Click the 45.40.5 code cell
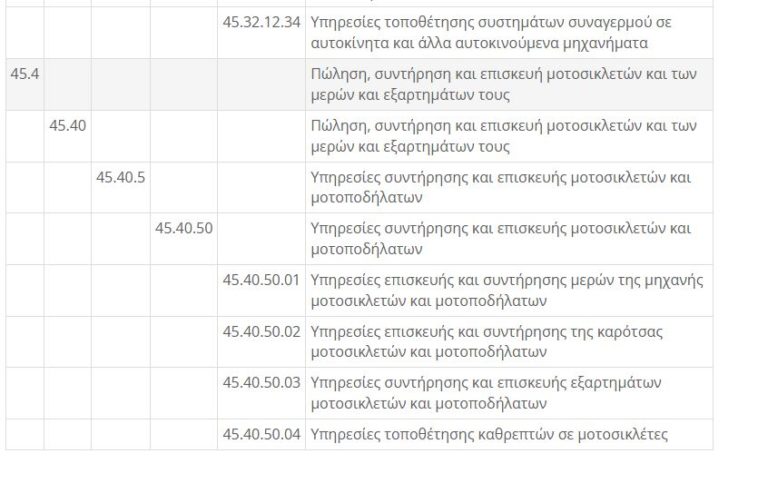Image resolution: width=768 pixels, height=503 pixels. [120, 178]
